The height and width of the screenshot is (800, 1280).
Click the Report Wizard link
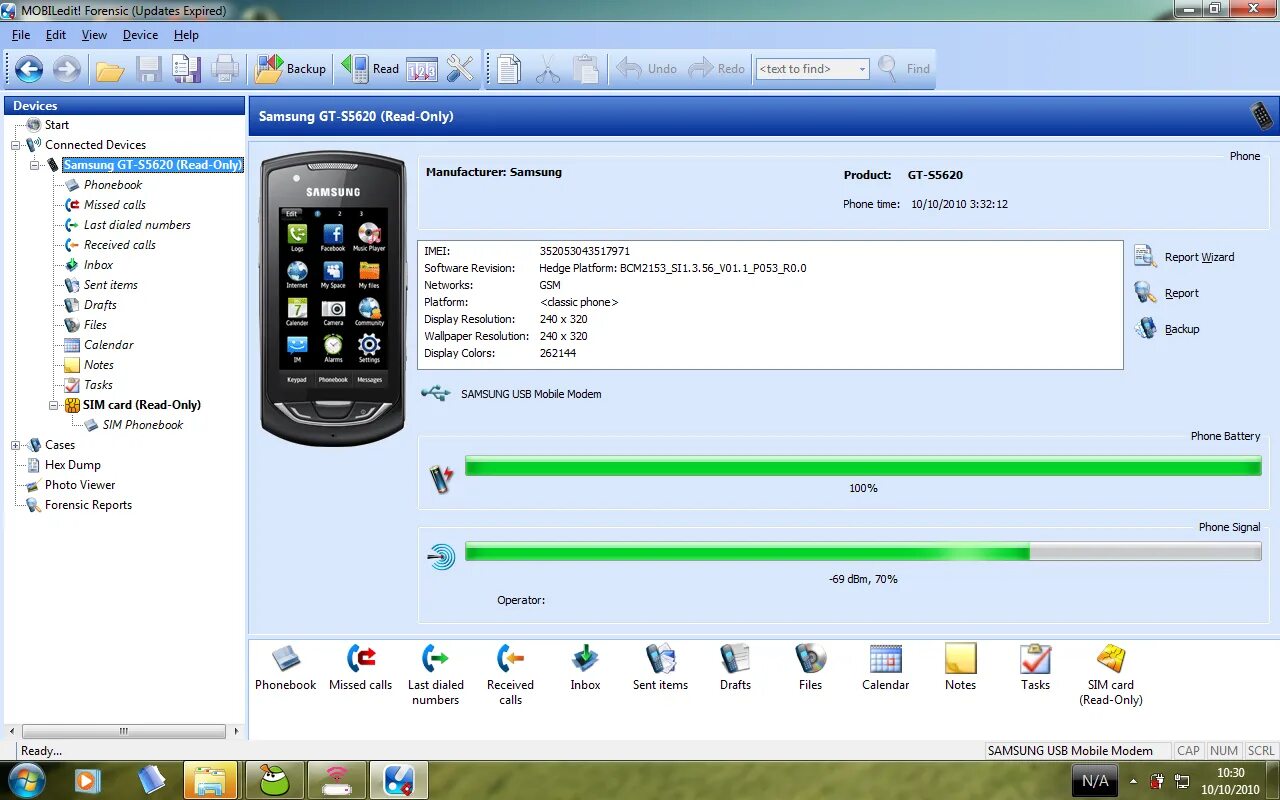pos(1199,257)
